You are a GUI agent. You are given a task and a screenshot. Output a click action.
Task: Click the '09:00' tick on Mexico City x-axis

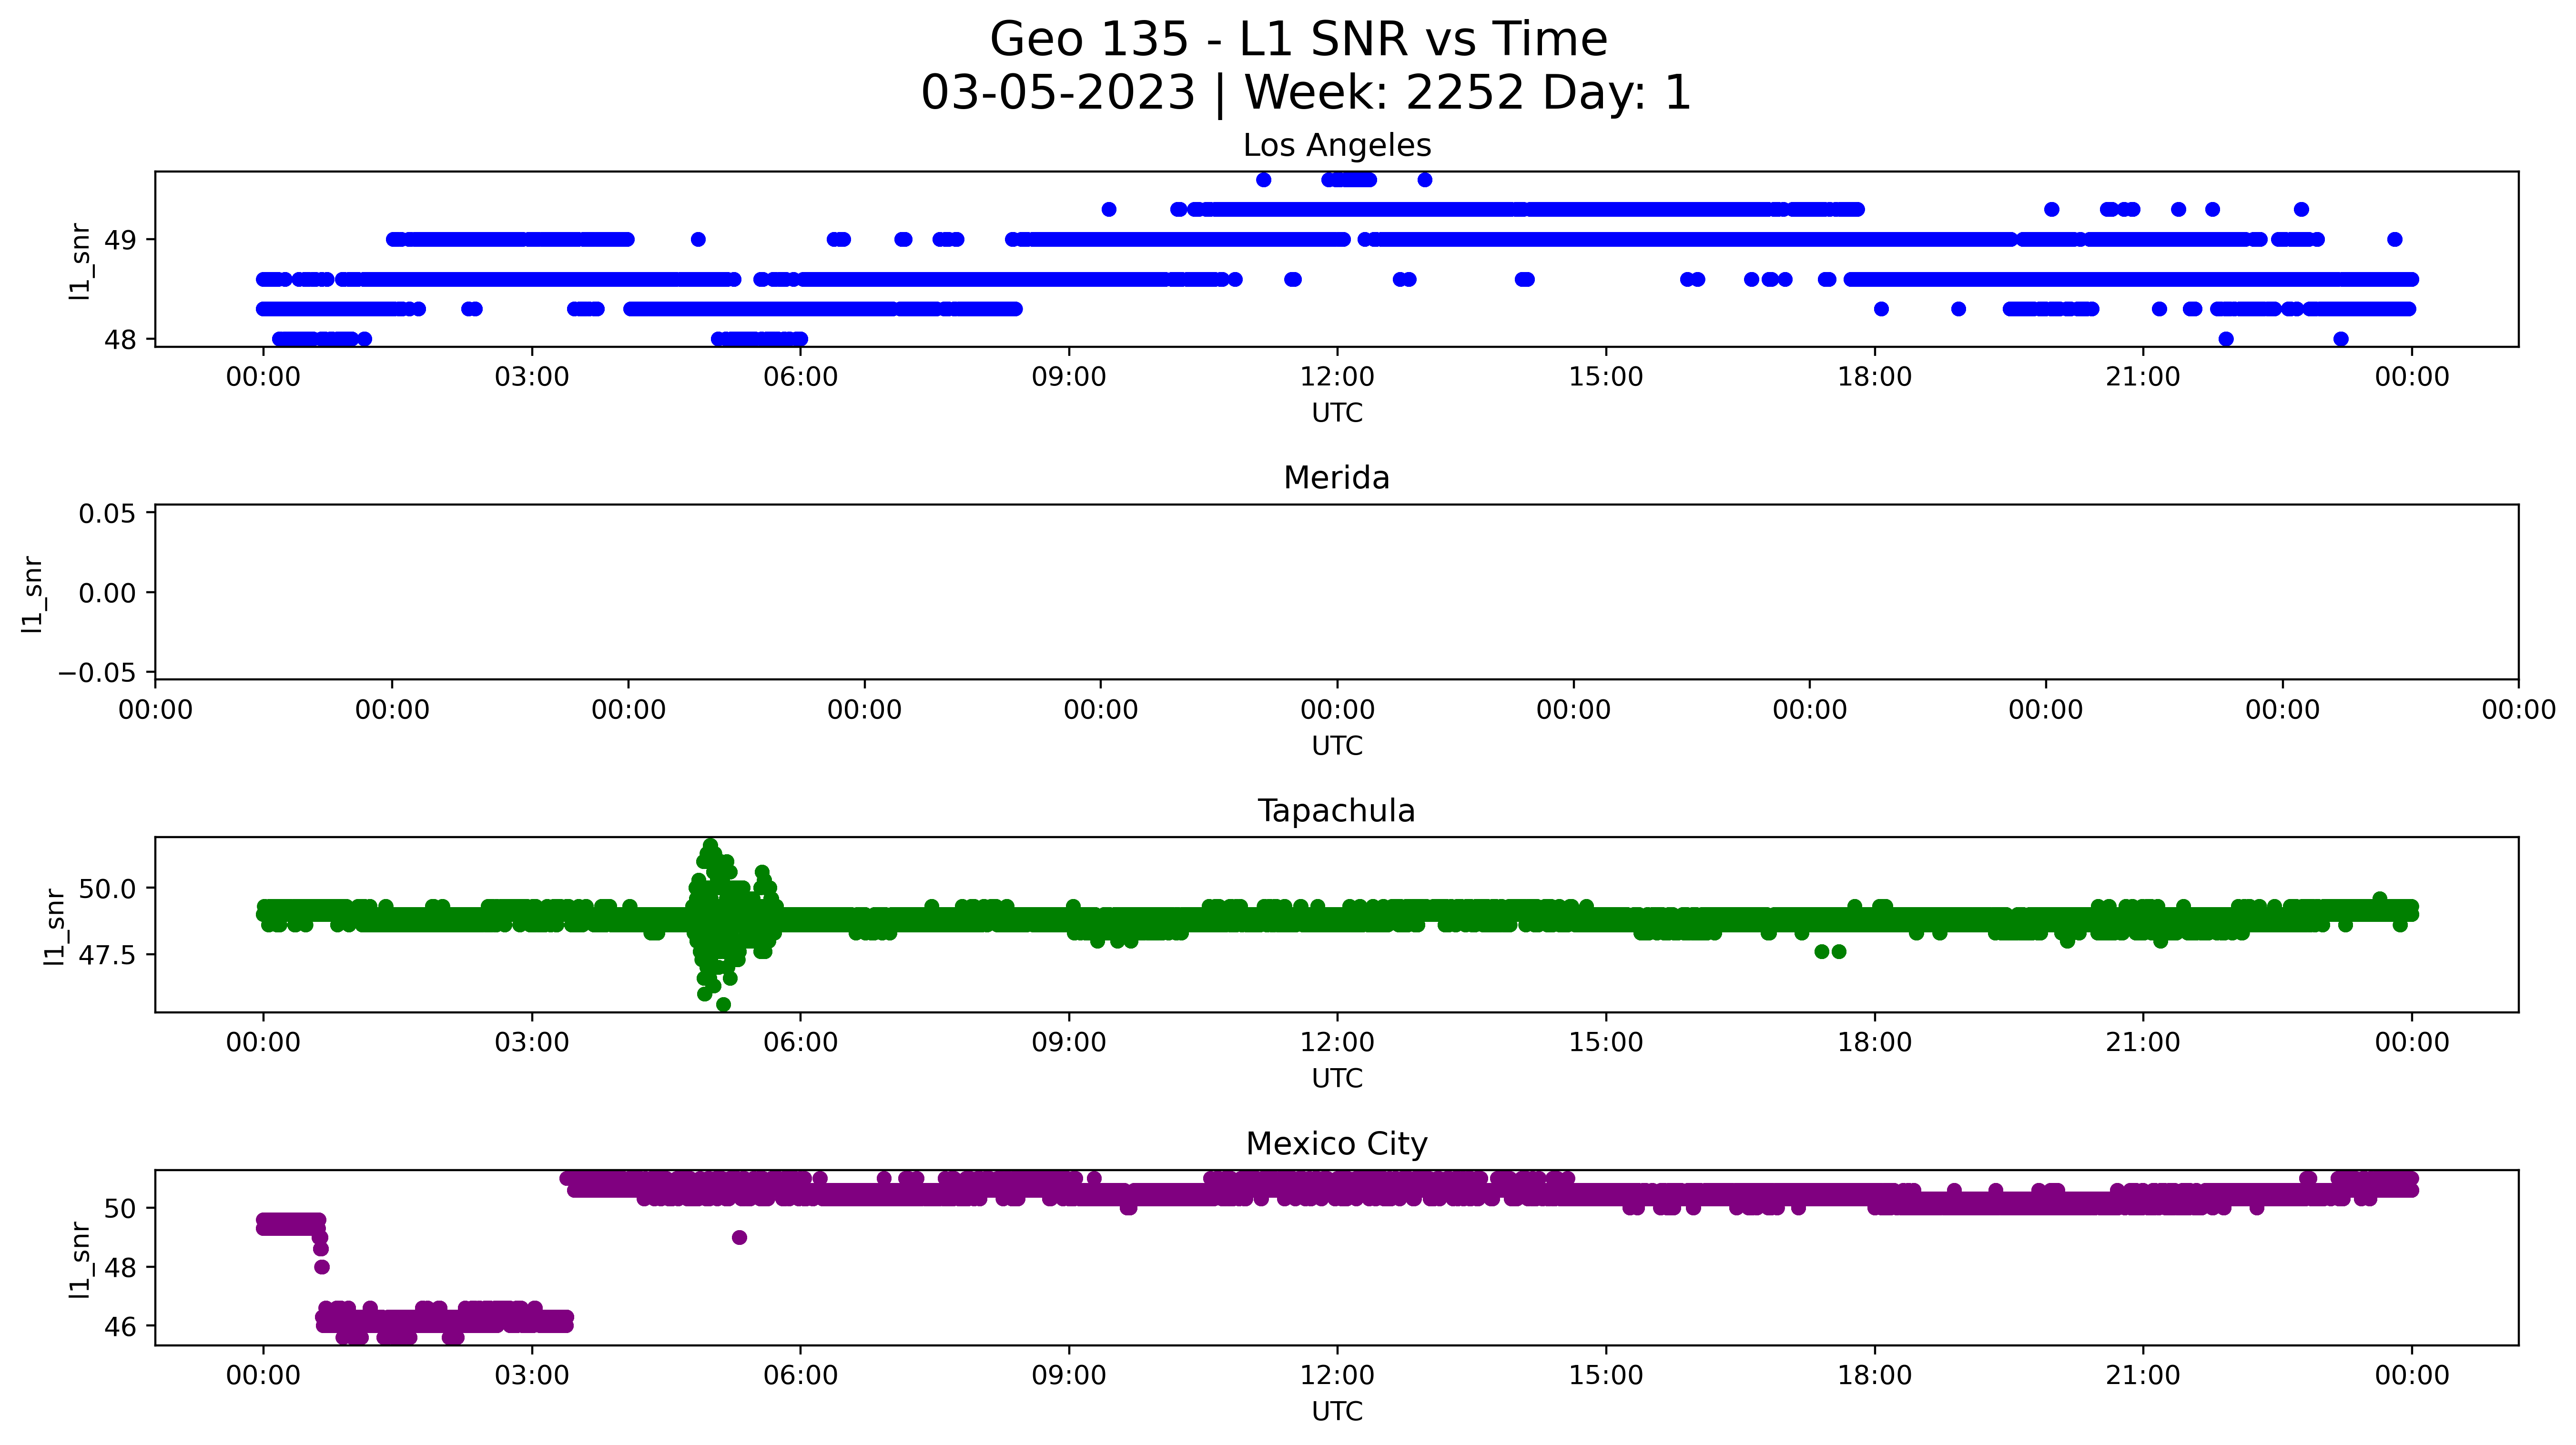click(1069, 1375)
